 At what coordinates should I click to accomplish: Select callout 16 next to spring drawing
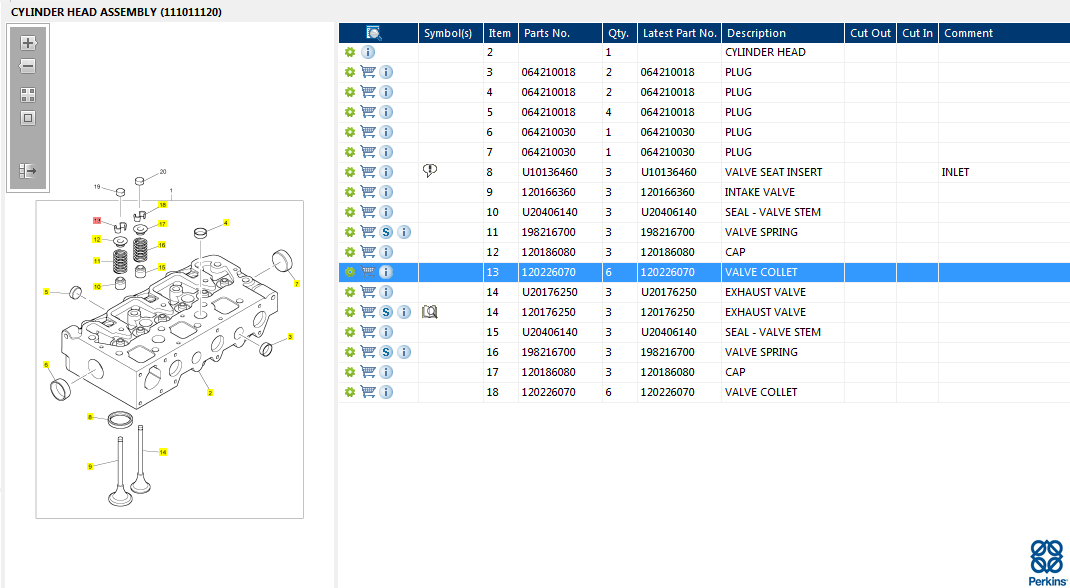tap(162, 244)
